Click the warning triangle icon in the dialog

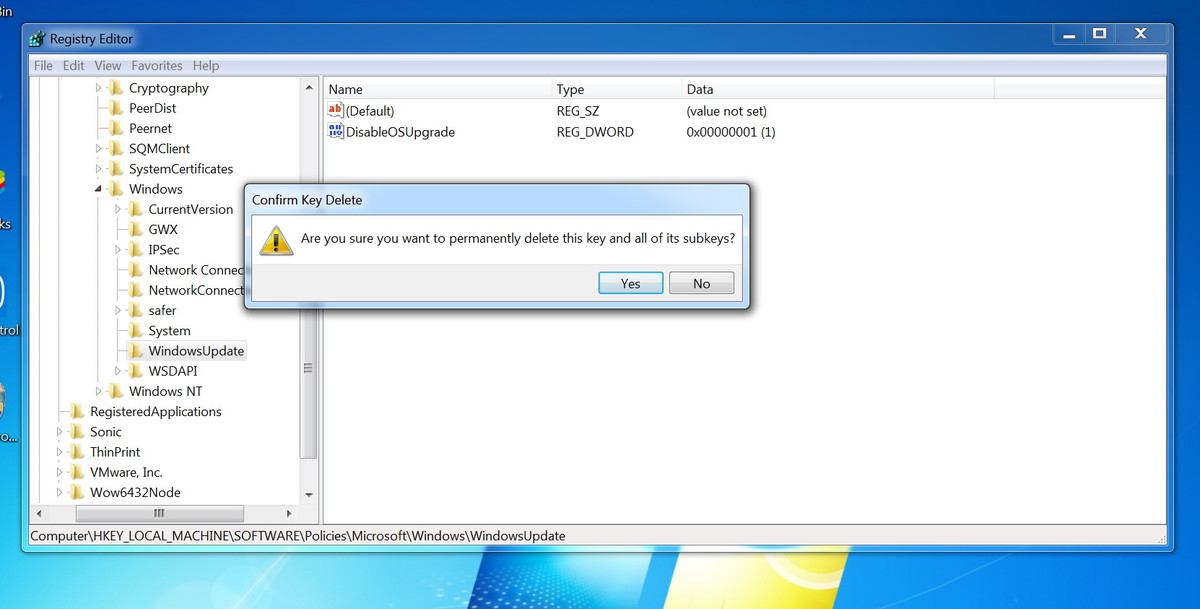[275, 240]
